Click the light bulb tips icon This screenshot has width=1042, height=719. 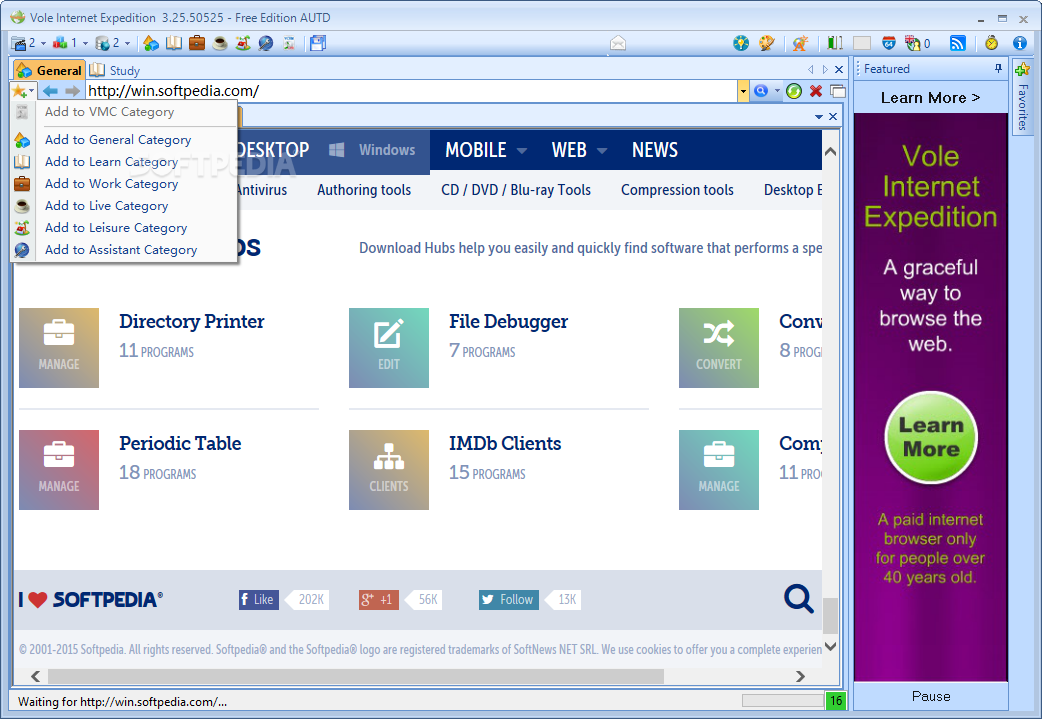[x=741, y=43]
